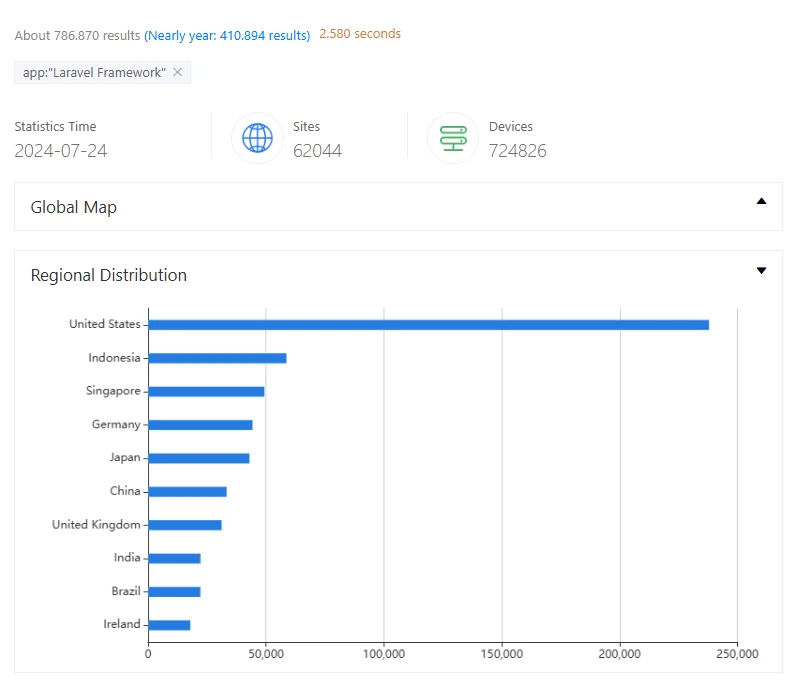Click the blue globe Sites icon
802x683 pixels.
coord(257,138)
